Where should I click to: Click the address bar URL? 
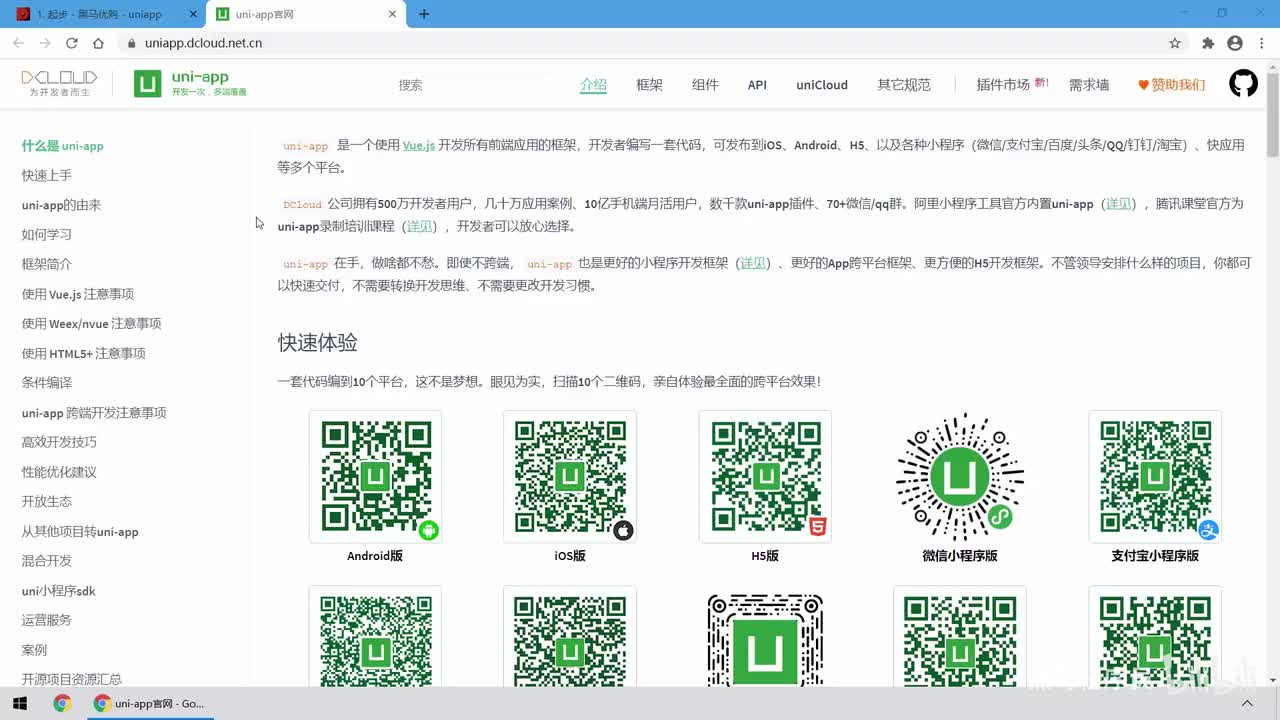pyautogui.click(x=203, y=43)
